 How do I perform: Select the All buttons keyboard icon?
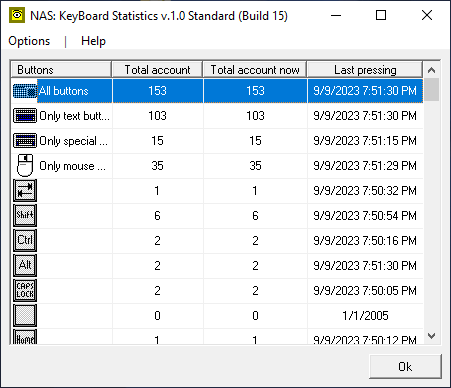tap(25, 91)
